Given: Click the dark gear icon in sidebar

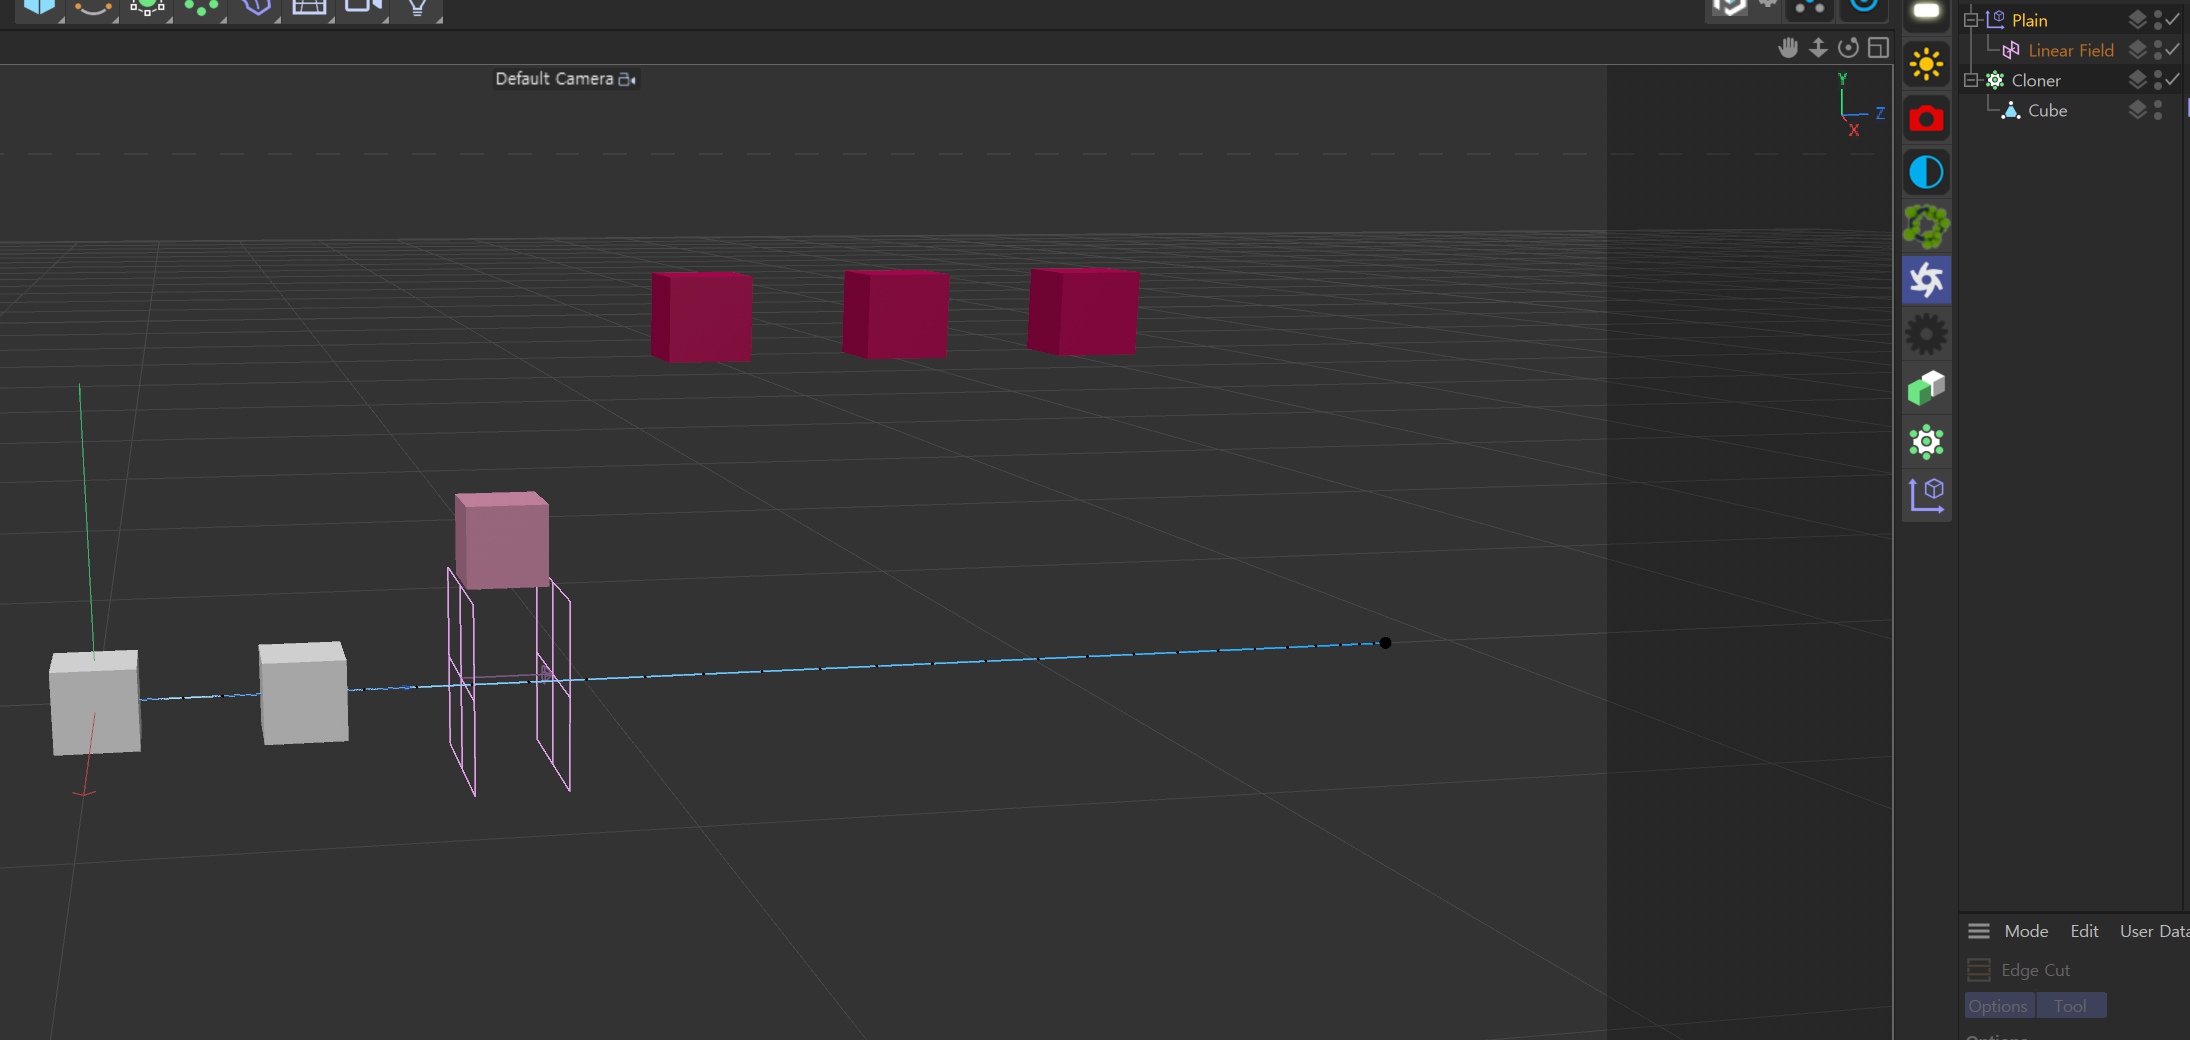Looking at the screenshot, I should pos(1926,334).
